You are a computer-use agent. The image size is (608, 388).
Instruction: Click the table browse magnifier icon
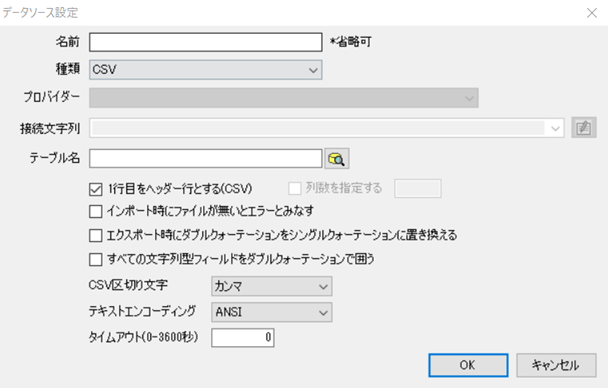(x=337, y=159)
